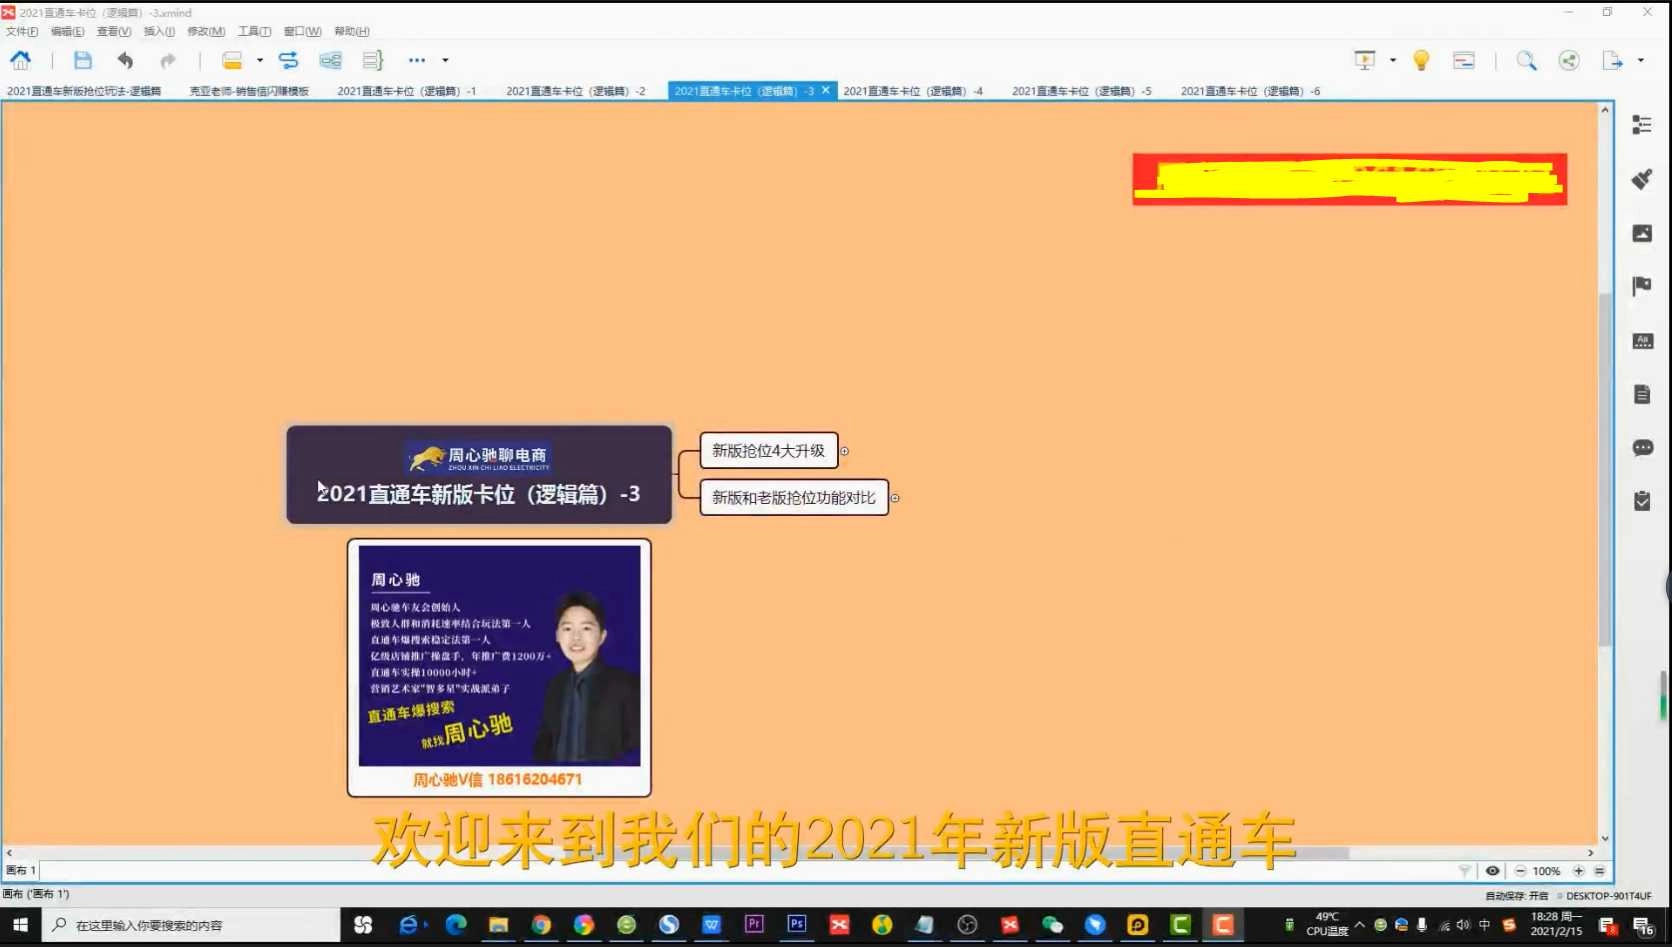
Task: Insert a Relationship with the curved arrow icon
Action: [x=289, y=60]
